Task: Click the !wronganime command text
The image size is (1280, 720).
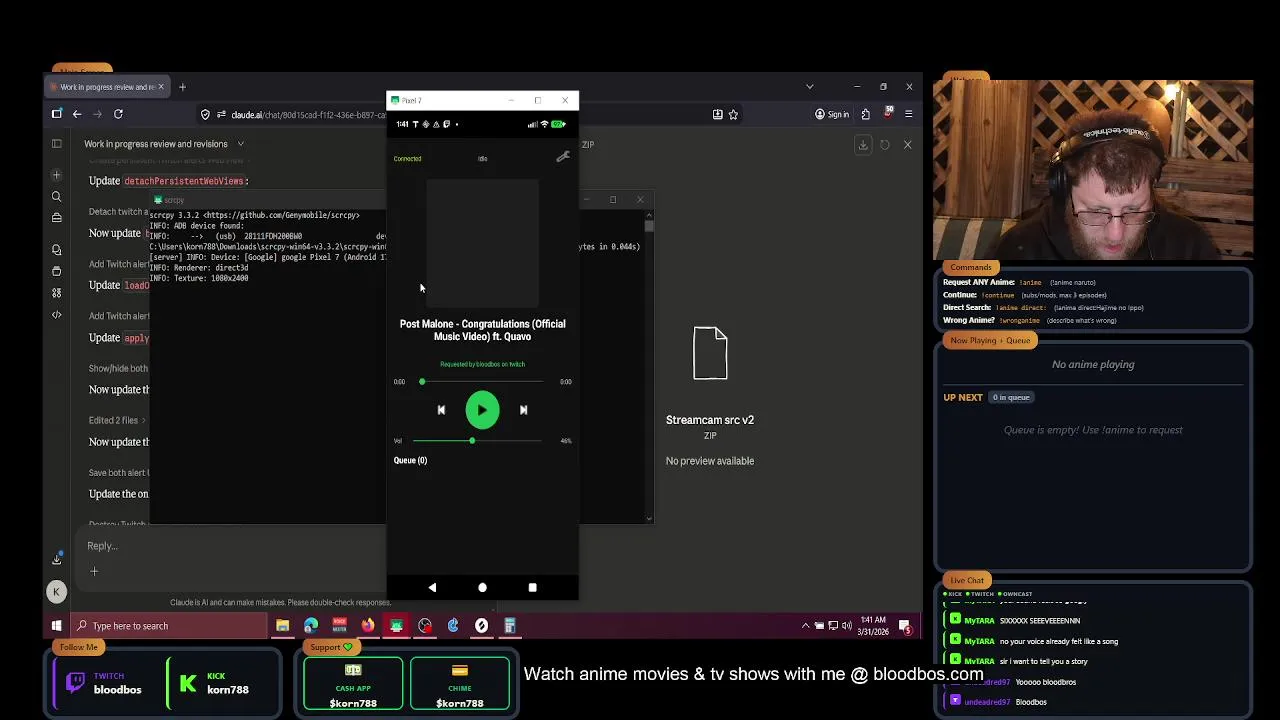Action: 1020,320
